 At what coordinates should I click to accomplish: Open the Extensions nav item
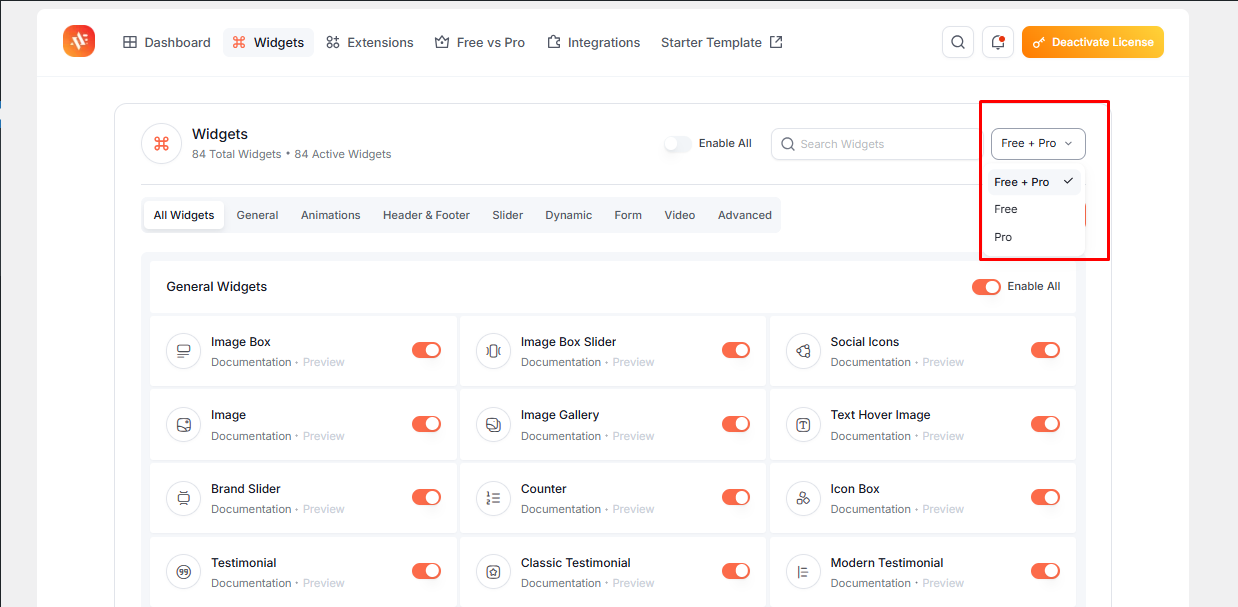(x=369, y=42)
